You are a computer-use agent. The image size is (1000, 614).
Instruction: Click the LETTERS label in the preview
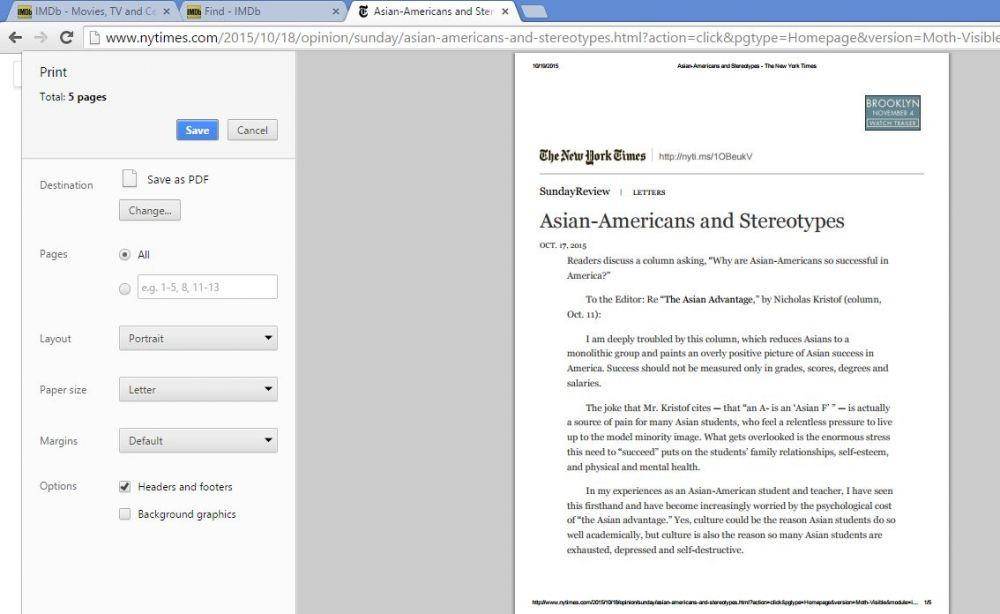point(649,192)
